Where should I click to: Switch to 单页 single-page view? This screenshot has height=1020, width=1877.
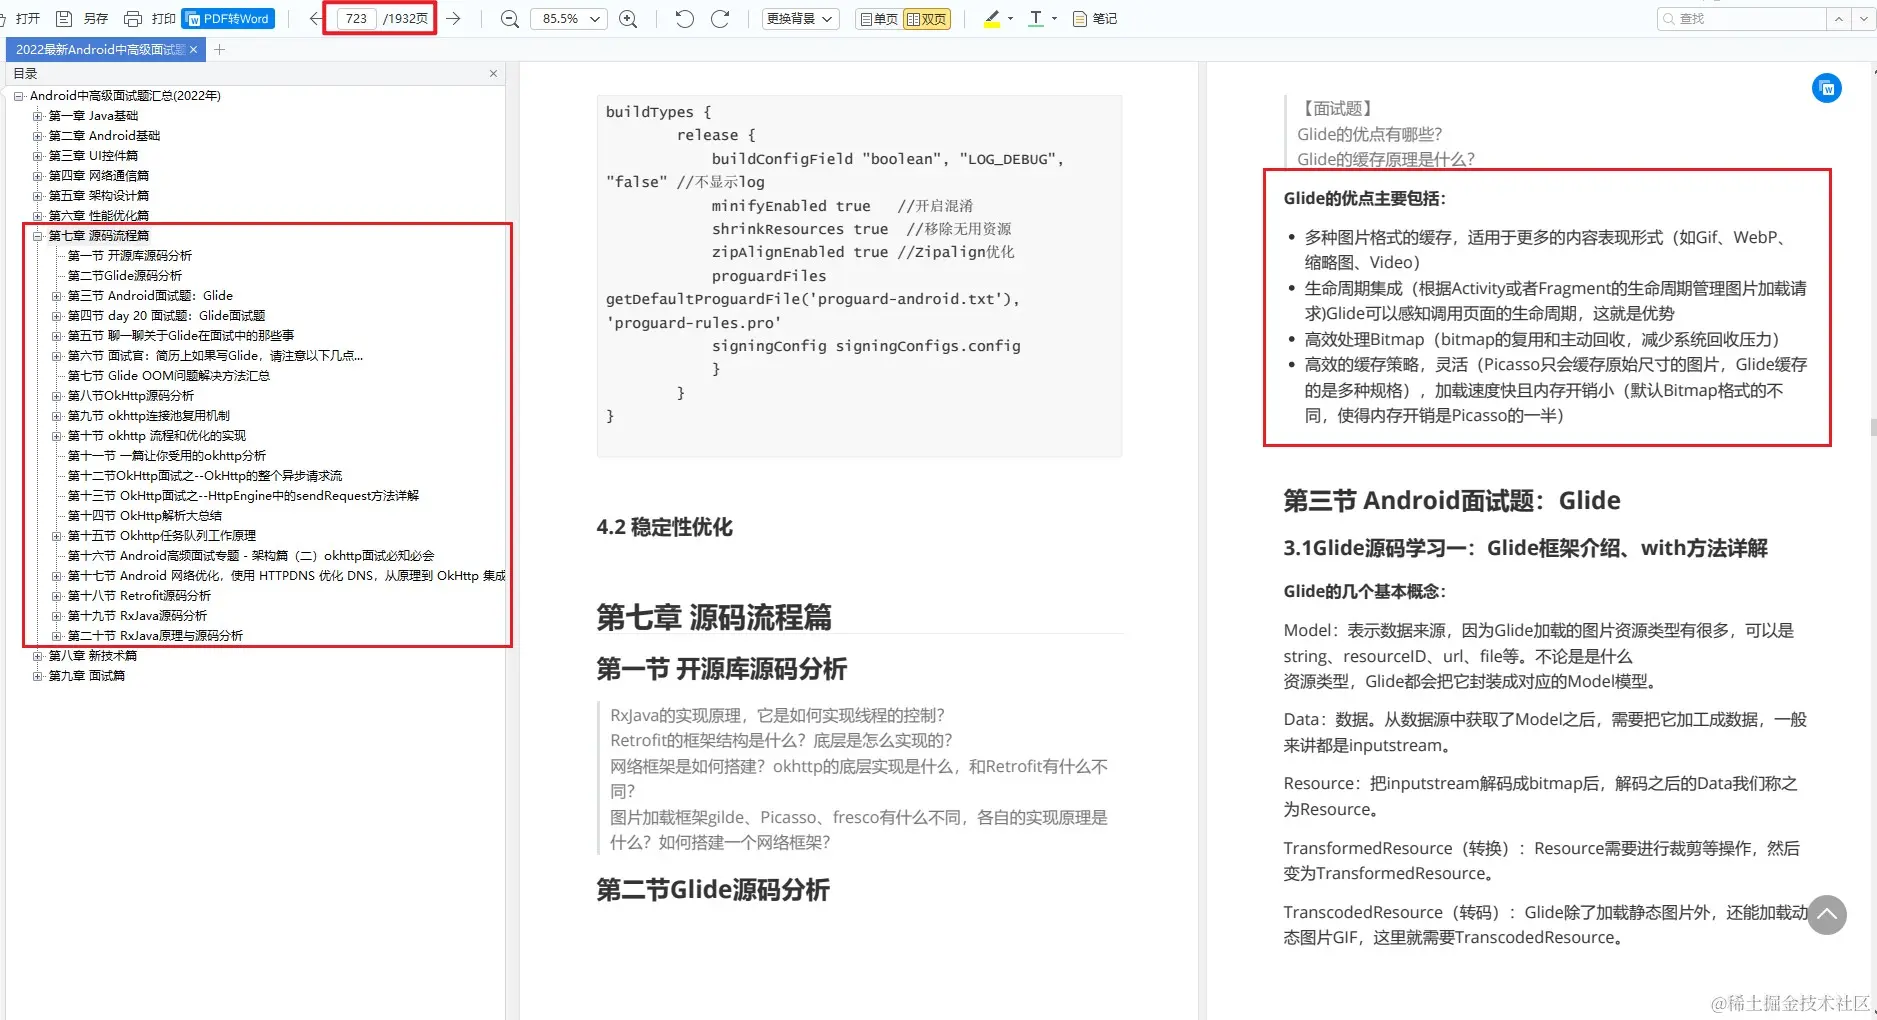[876, 18]
